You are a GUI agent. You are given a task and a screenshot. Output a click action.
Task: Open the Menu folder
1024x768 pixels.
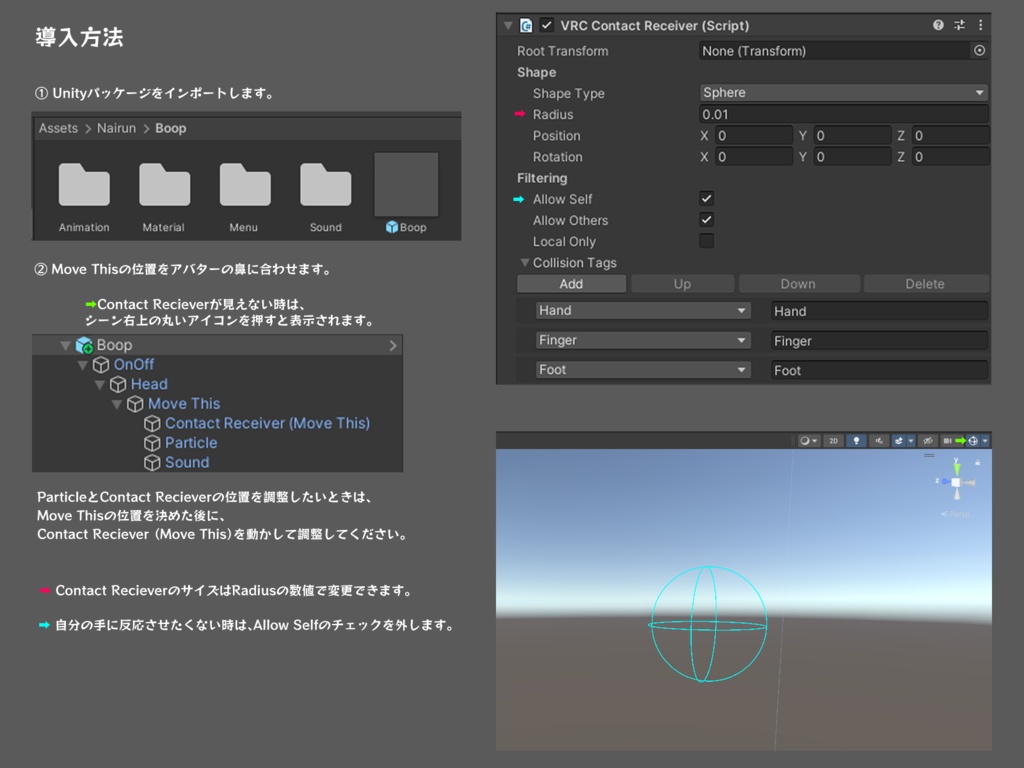point(244,185)
